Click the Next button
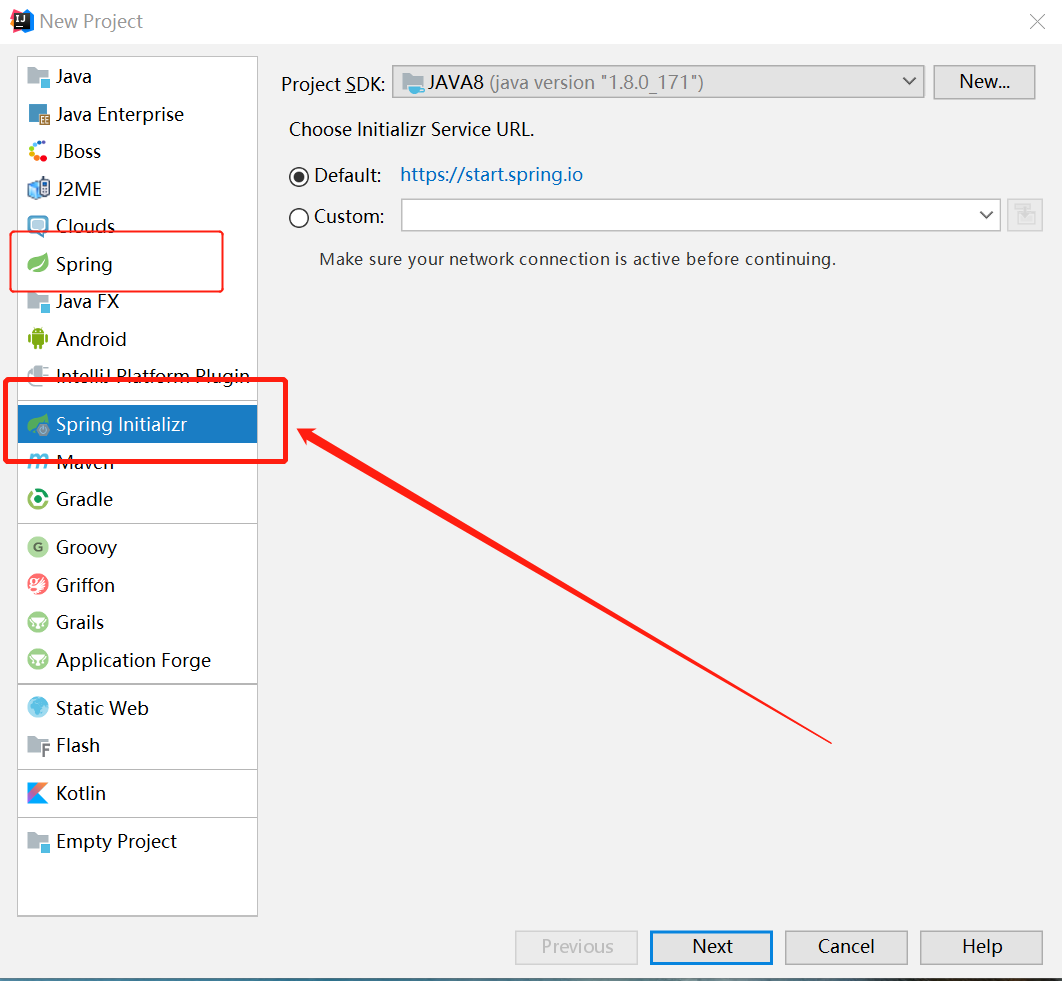 click(711, 946)
